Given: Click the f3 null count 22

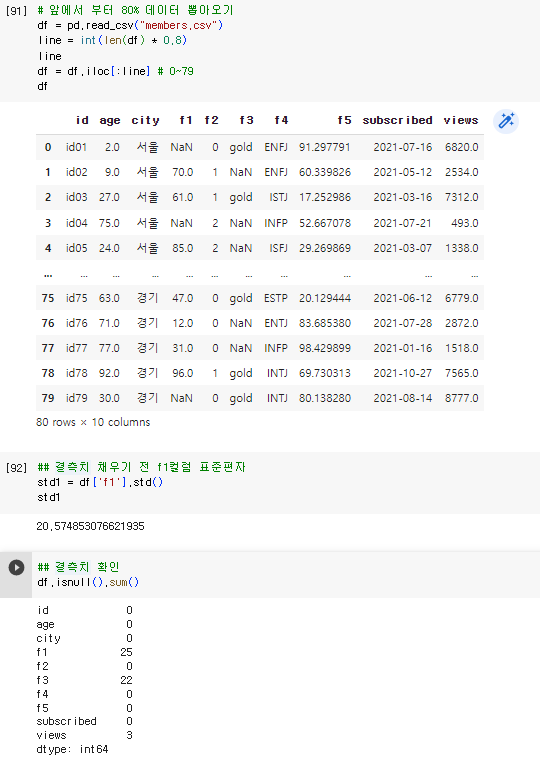Looking at the screenshot, I should pyautogui.click(x=126, y=681).
